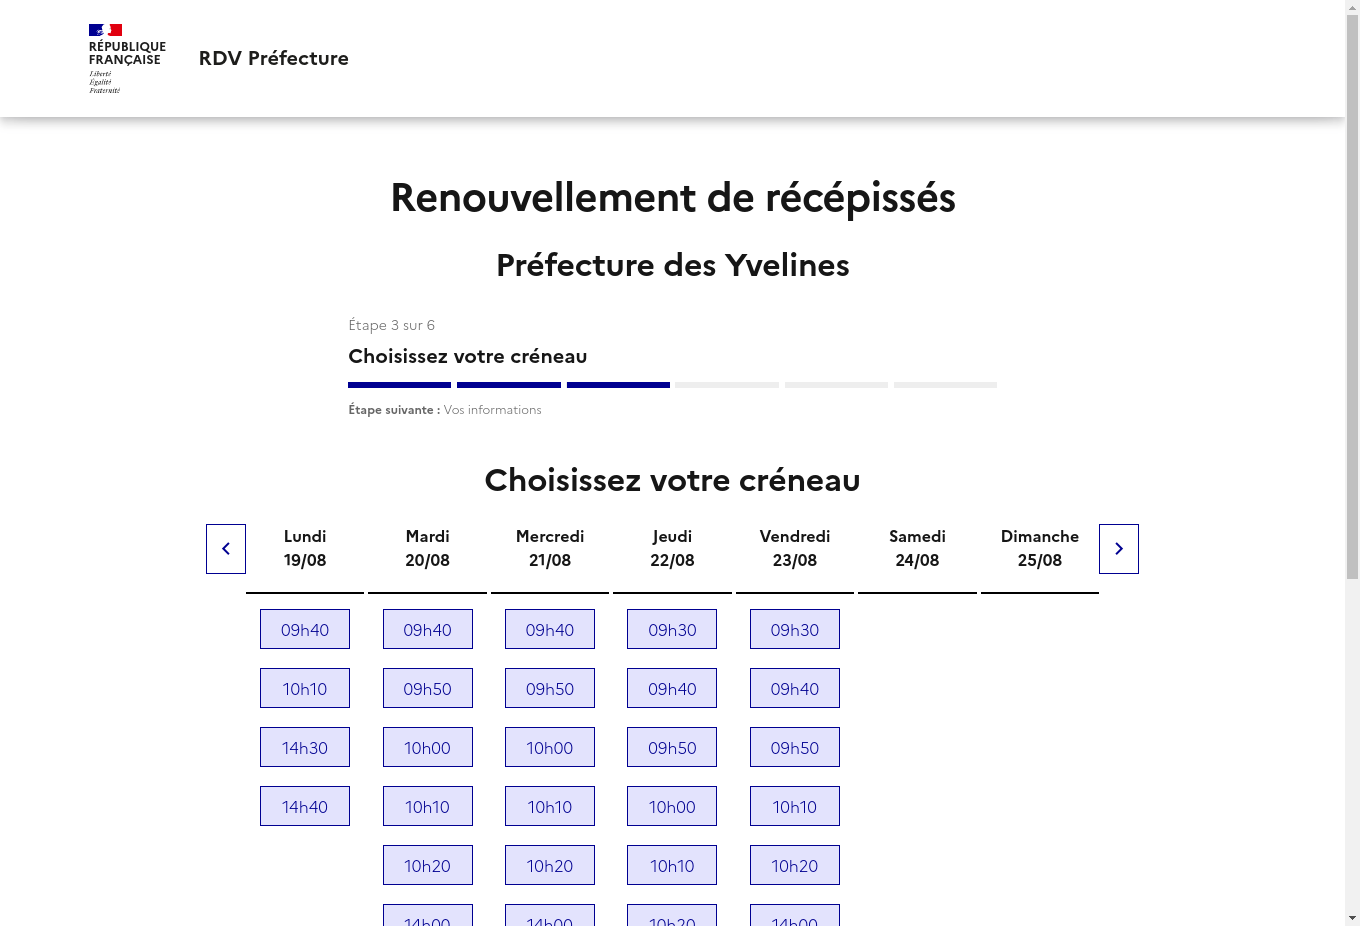Reserve the Vendredi 23/08 09h30 slot
The height and width of the screenshot is (926, 1360).
[795, 629]
